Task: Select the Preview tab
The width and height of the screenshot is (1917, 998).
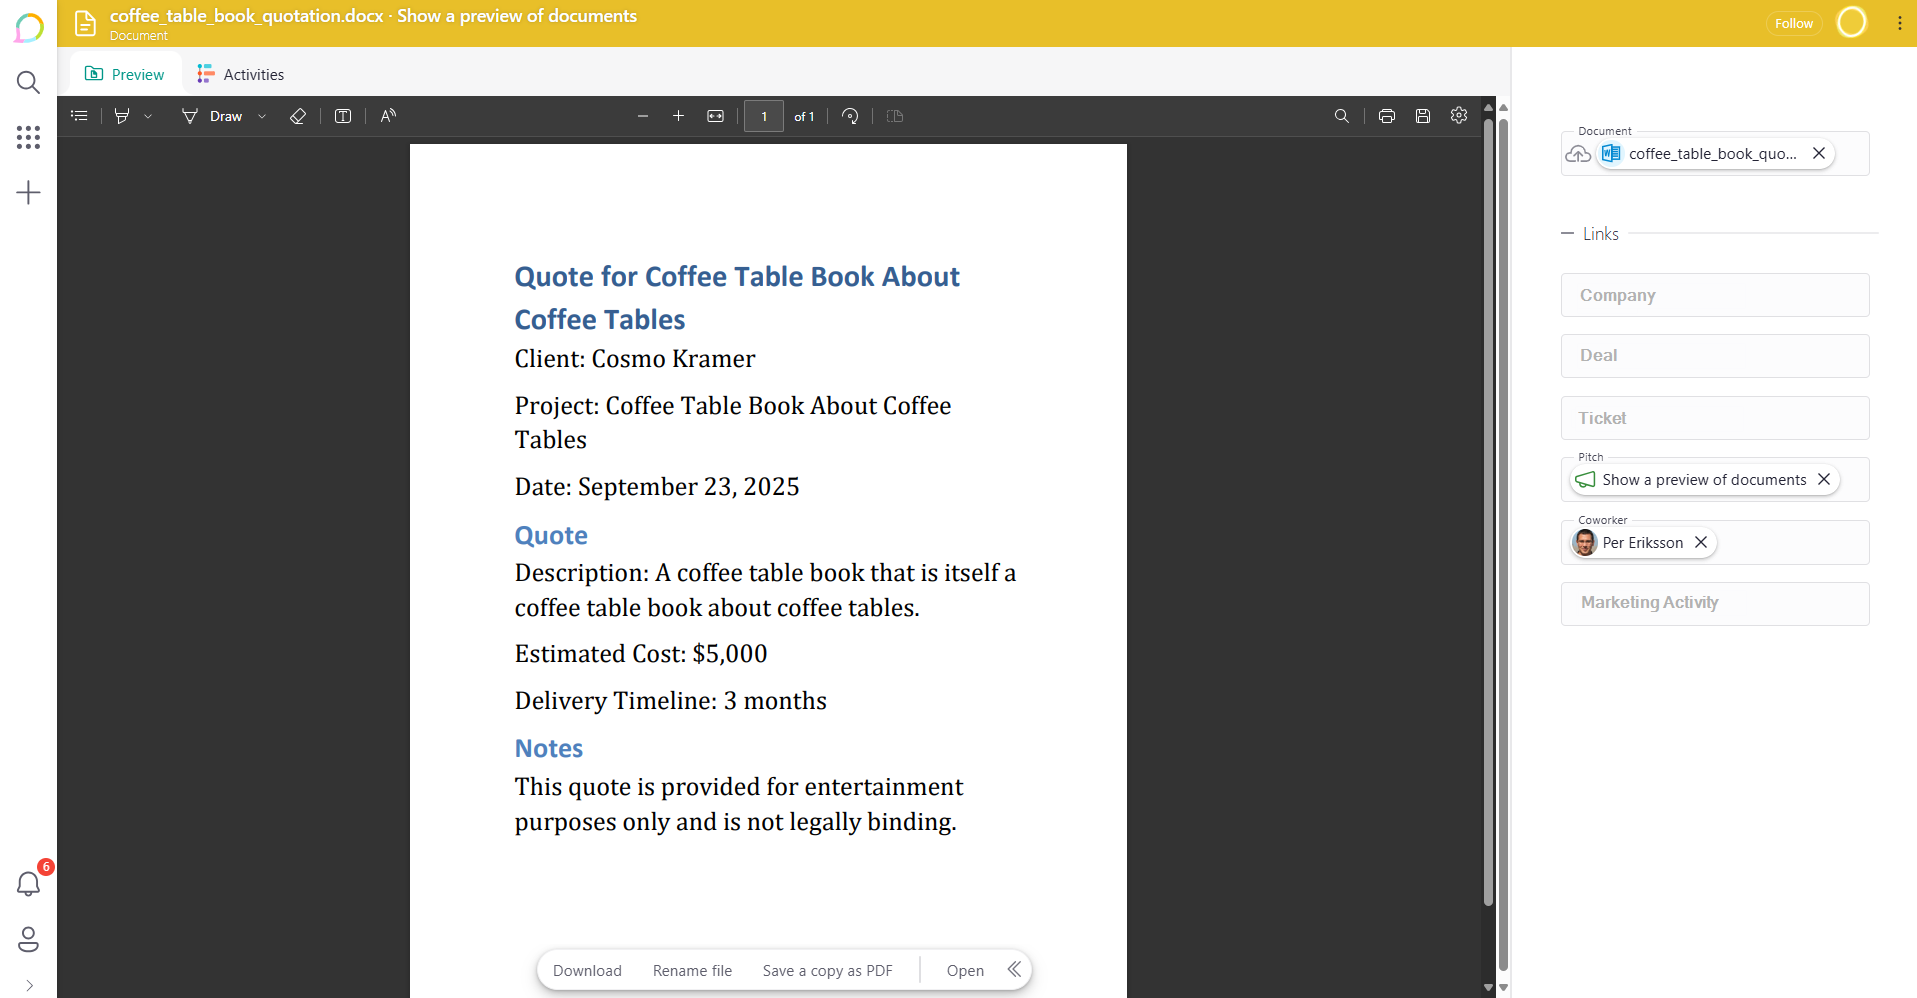Action: pyautogui.click(x=125, y=75)
